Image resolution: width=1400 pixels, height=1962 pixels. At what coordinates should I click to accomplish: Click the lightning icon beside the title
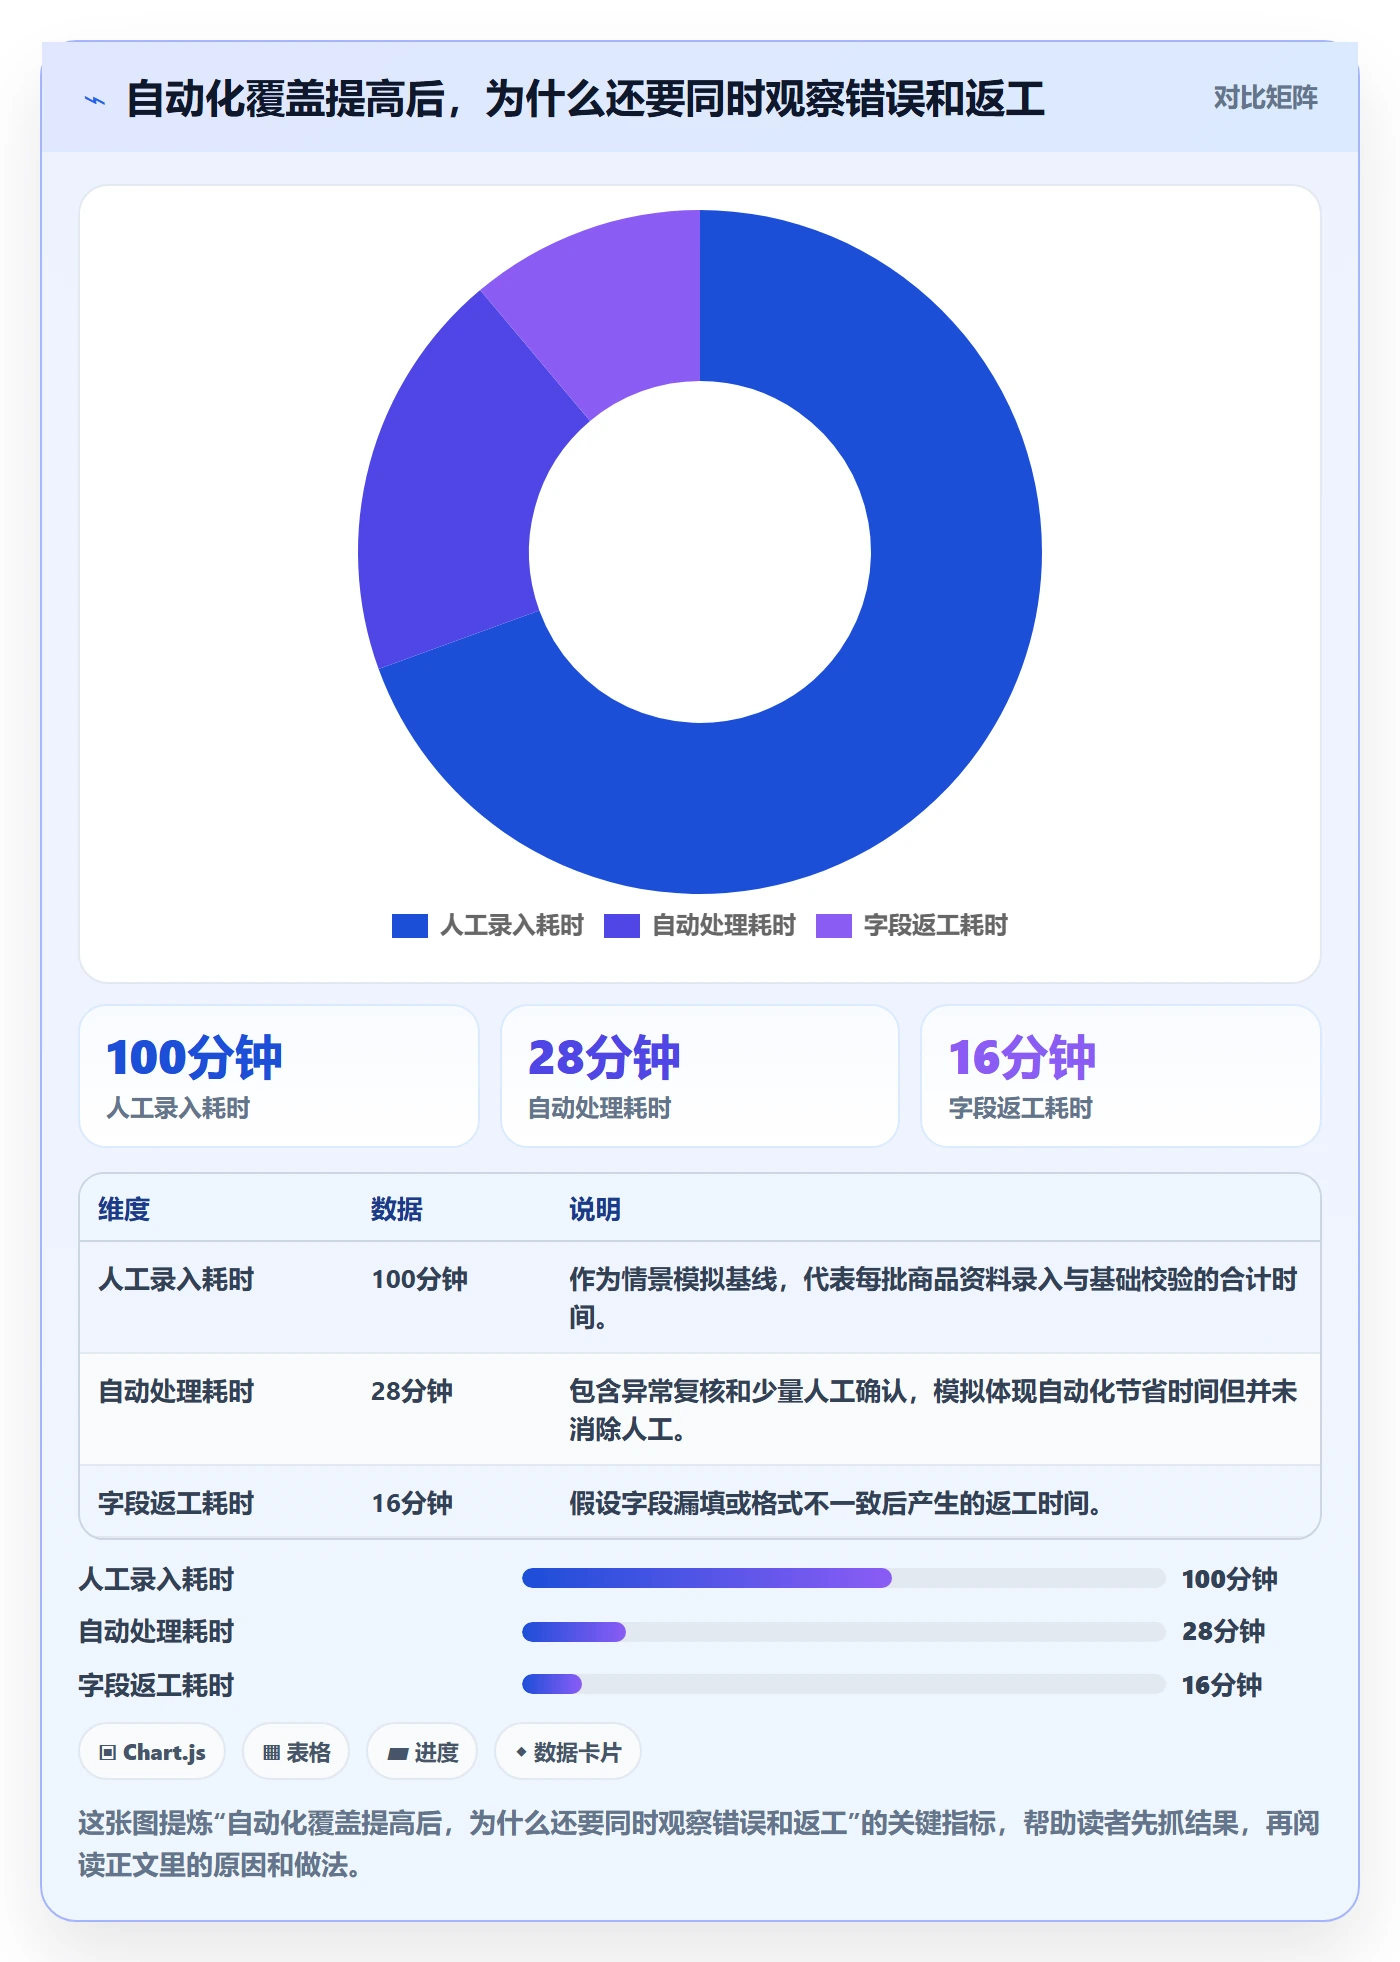click(95, 100)
